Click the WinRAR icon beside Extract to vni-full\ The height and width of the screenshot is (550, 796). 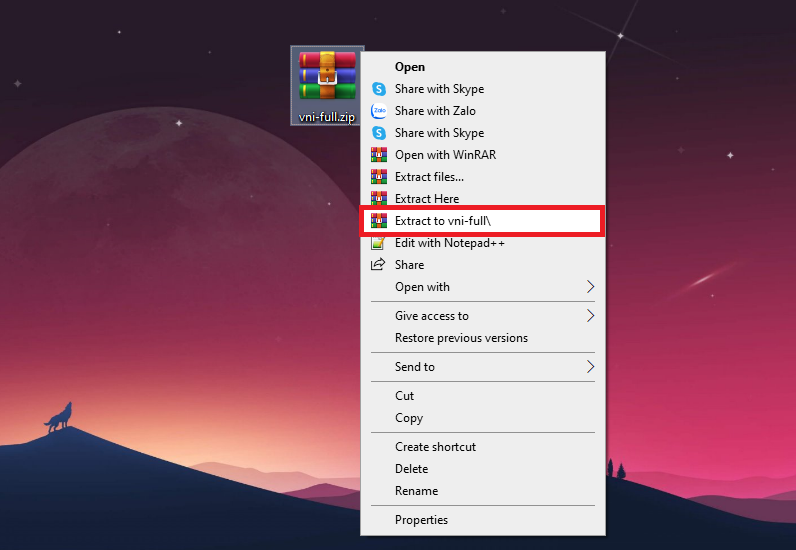[379, 220]
